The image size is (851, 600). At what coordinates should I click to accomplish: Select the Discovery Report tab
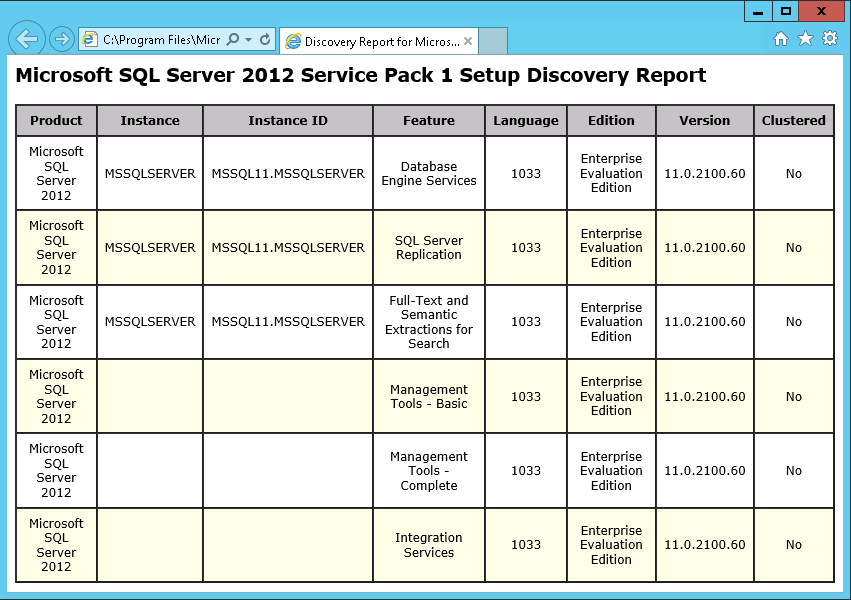378,41
